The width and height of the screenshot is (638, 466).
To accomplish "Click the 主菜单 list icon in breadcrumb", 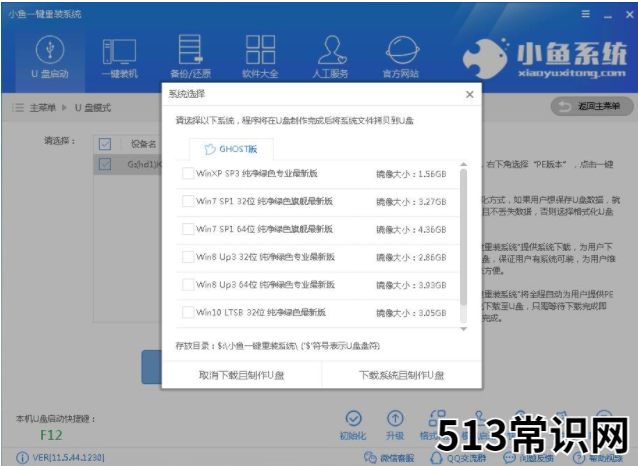I will pos(17,108).
